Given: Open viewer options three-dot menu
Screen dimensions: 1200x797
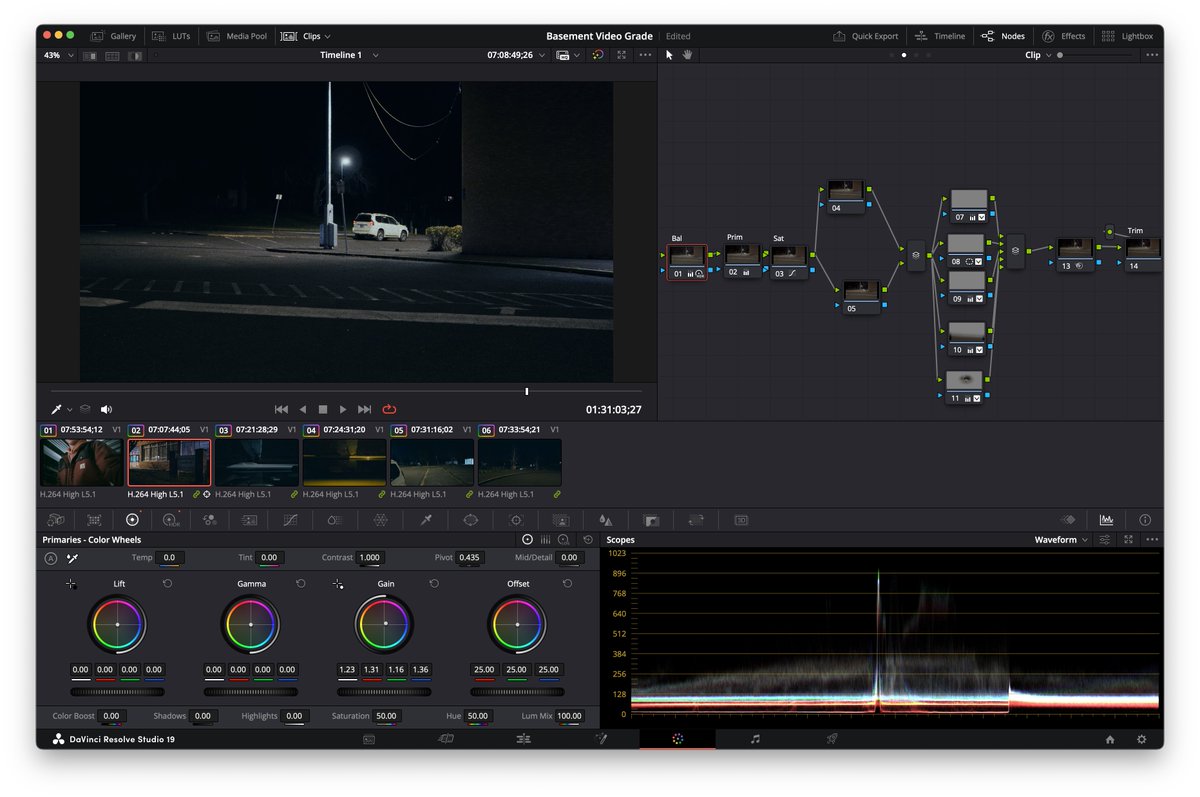Looking at the screenshot, I should pos(645,55).
